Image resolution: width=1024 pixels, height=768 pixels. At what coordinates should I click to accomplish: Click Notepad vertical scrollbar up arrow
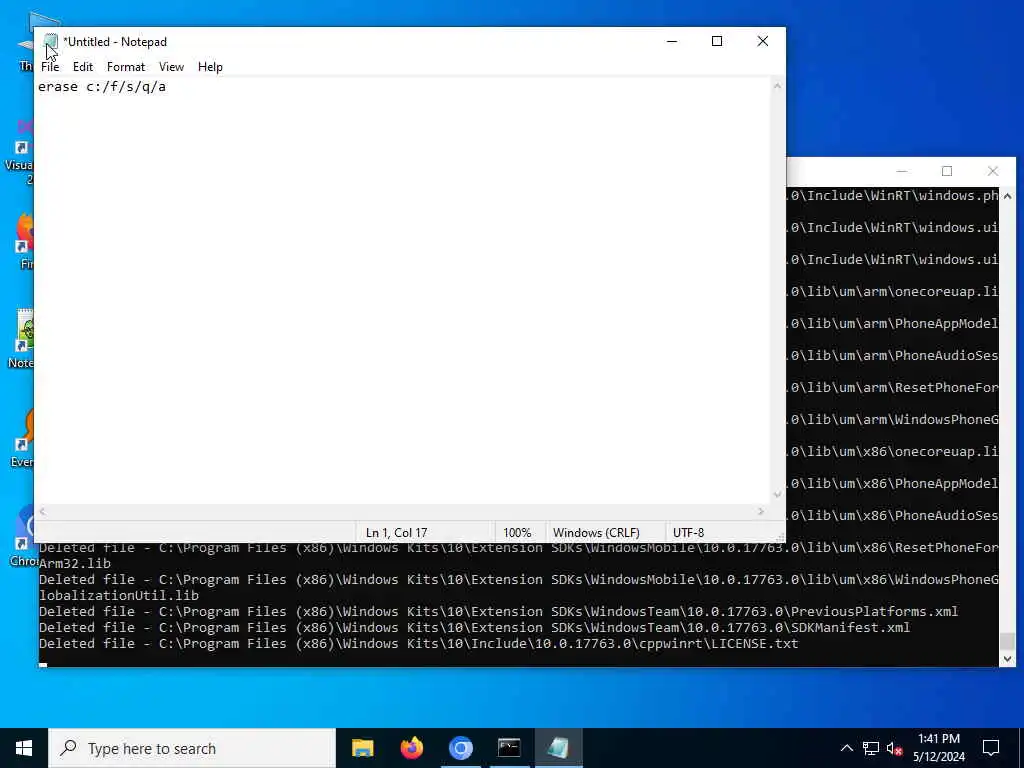tap(777, 86)
